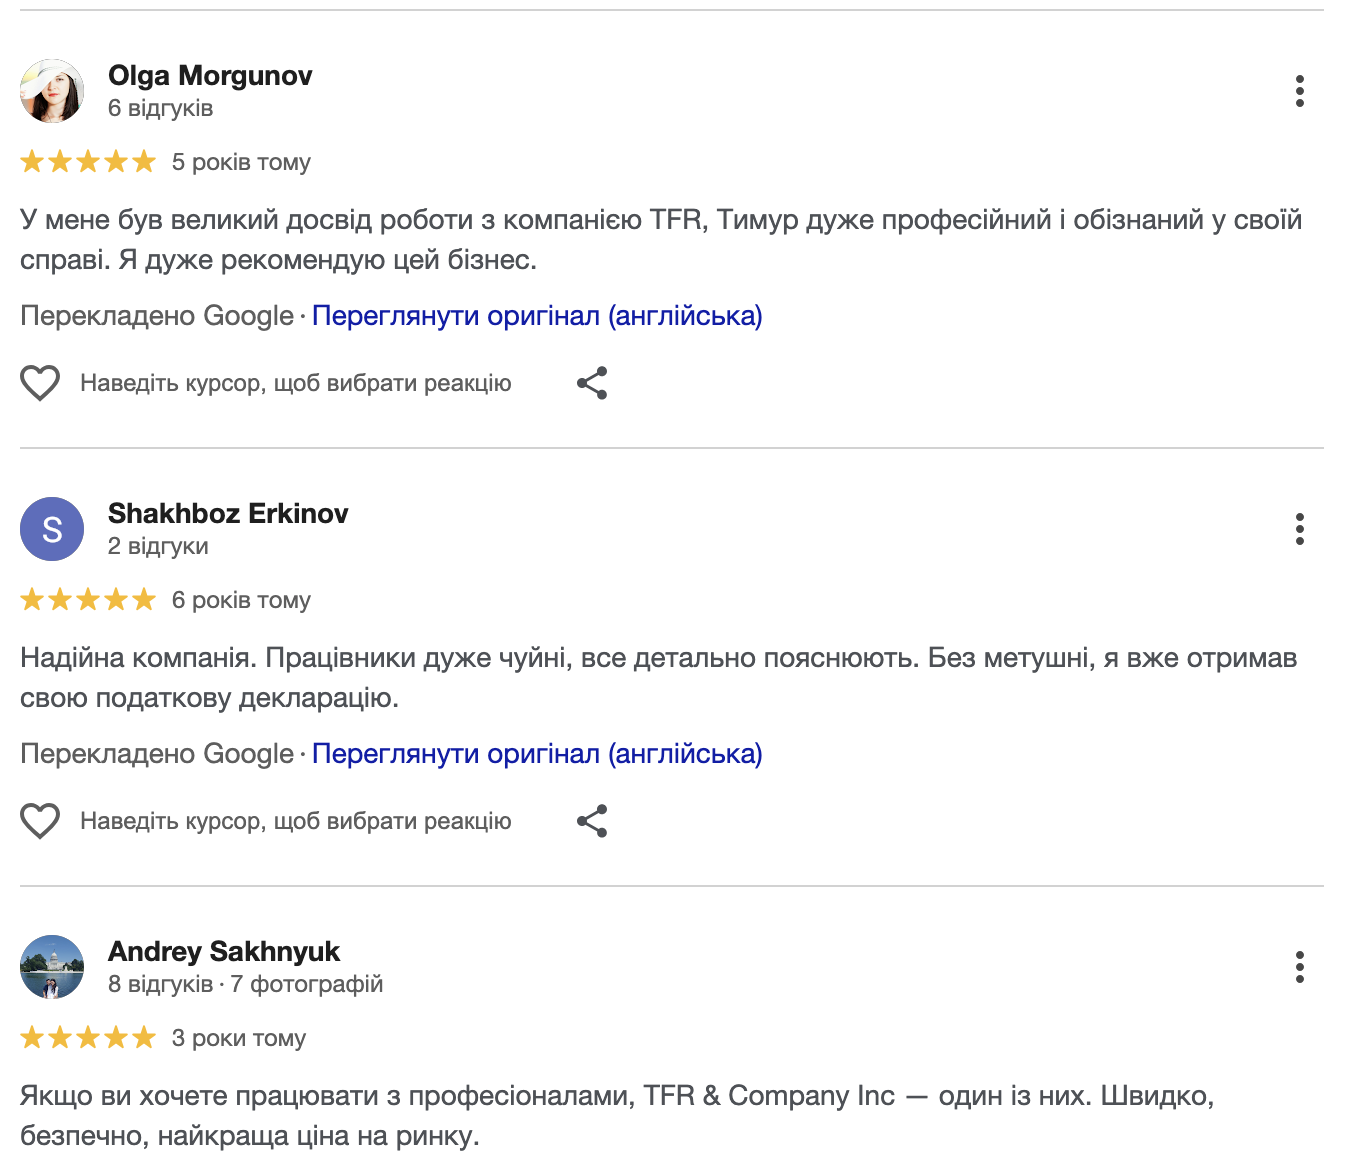Share Shakhboz Erkinov's review
This screenshot has width=1351, height=1161.
click(592, 821)
